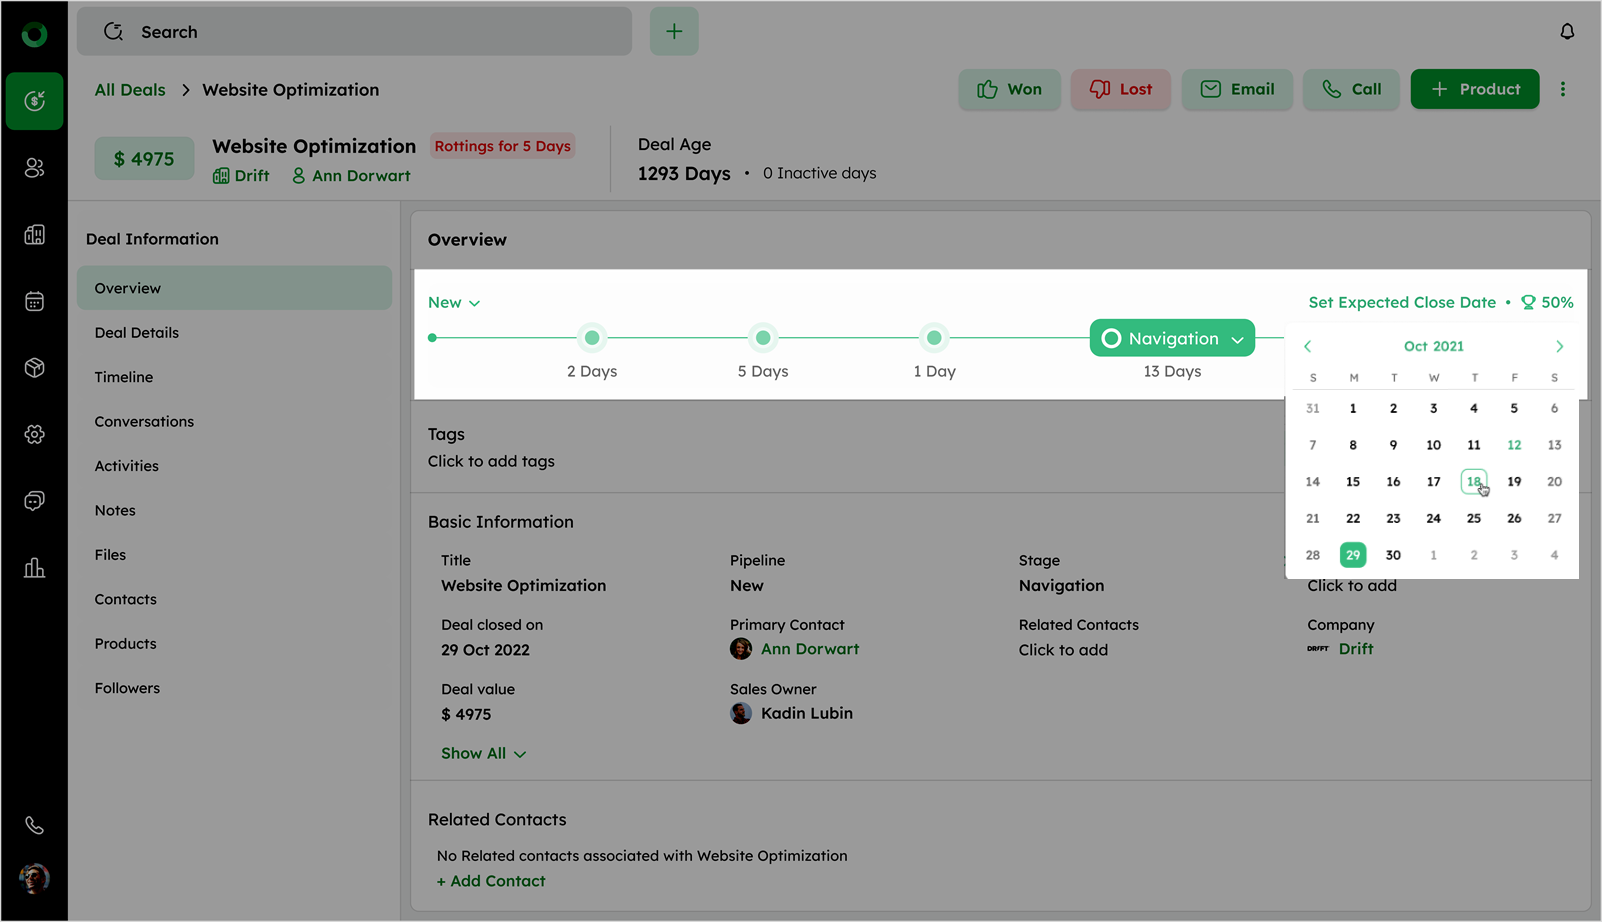
Task: Expand the New pipeline dropdown
Action: [x=454, y=302]
